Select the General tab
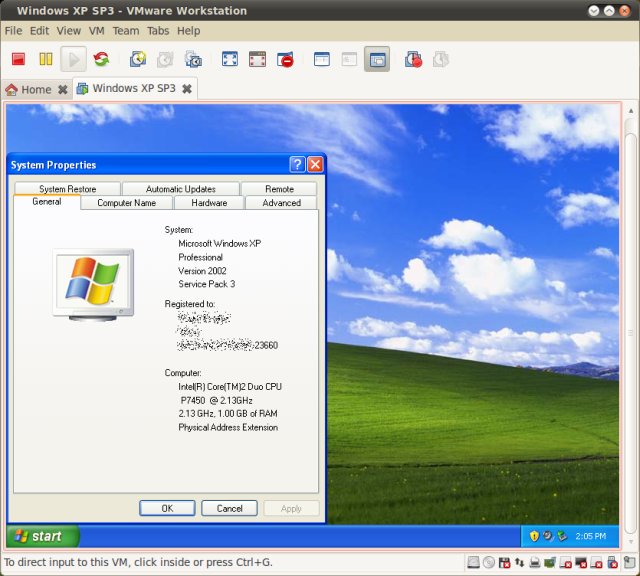This screenshot has width=640, height=576. pyautogui.click(x=47, y=202)
